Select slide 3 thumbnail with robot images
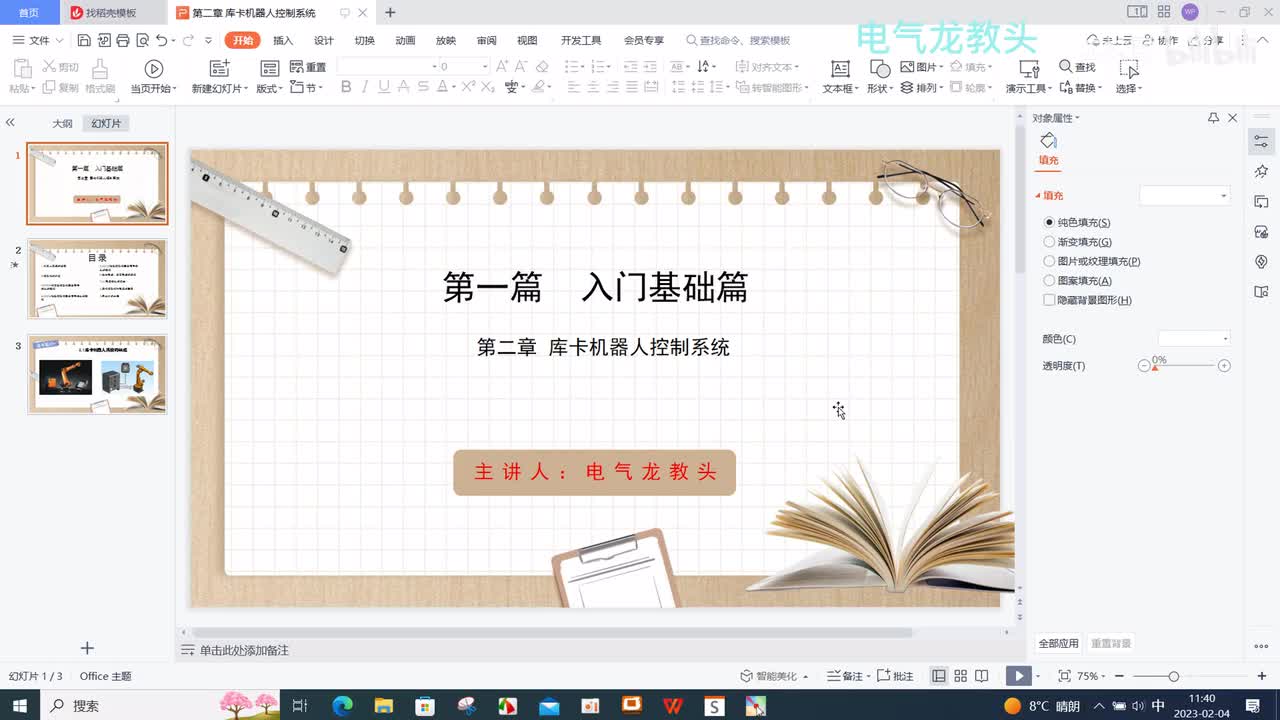This screenshot has height=720, width=1280. [97, 374]
